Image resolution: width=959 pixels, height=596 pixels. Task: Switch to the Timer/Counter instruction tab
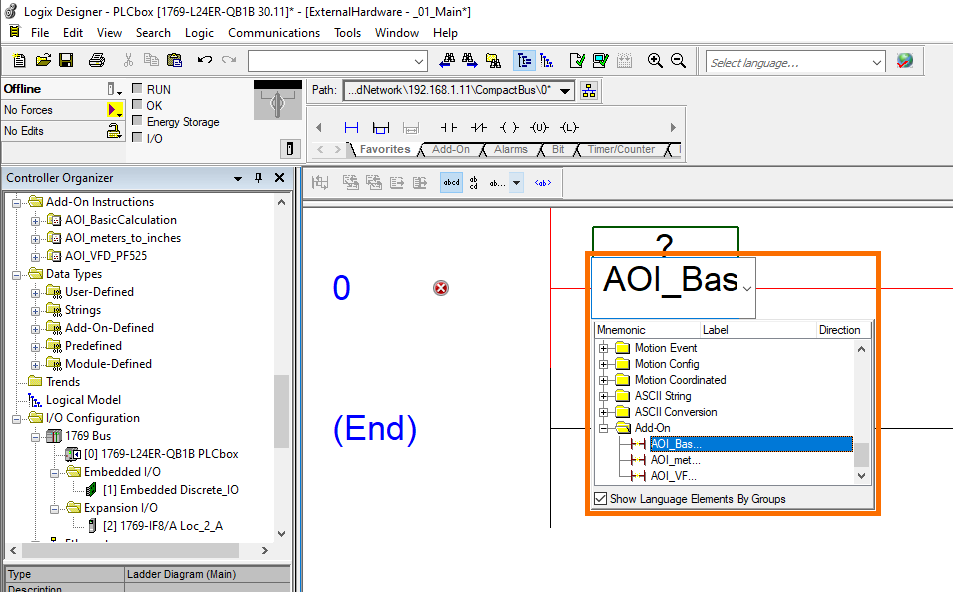click(x=620, y=148)
